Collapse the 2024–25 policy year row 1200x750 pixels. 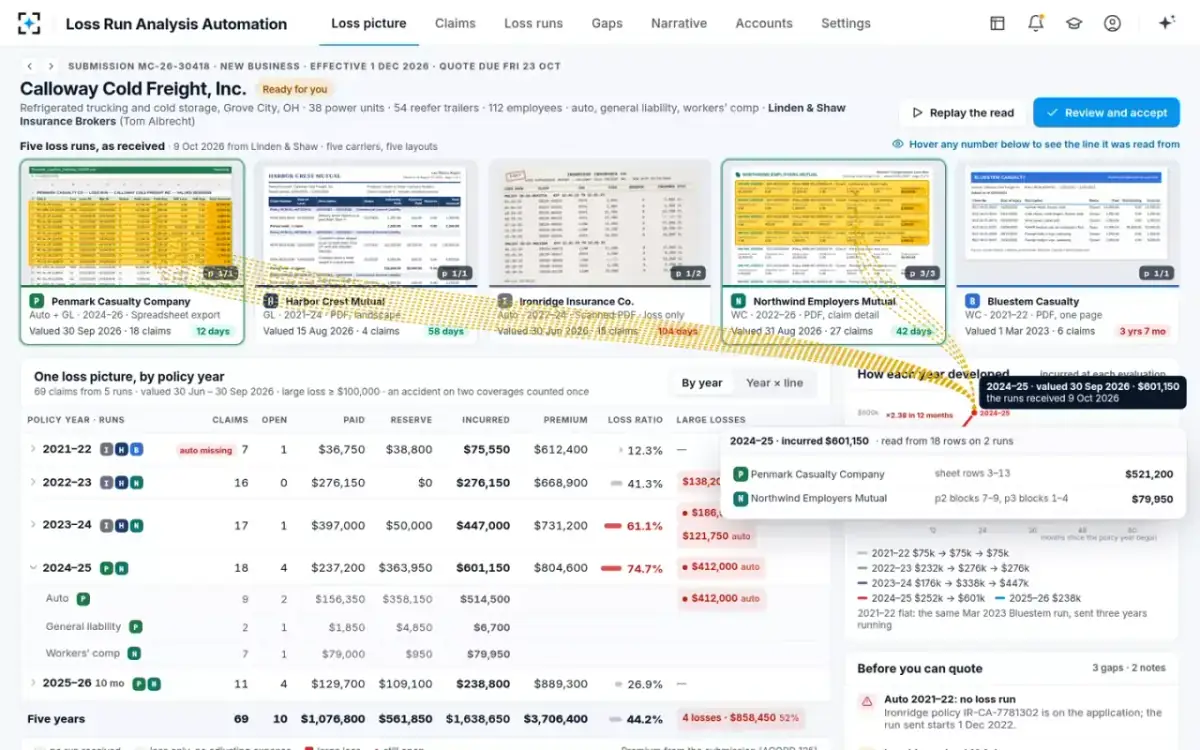point(32,568)
